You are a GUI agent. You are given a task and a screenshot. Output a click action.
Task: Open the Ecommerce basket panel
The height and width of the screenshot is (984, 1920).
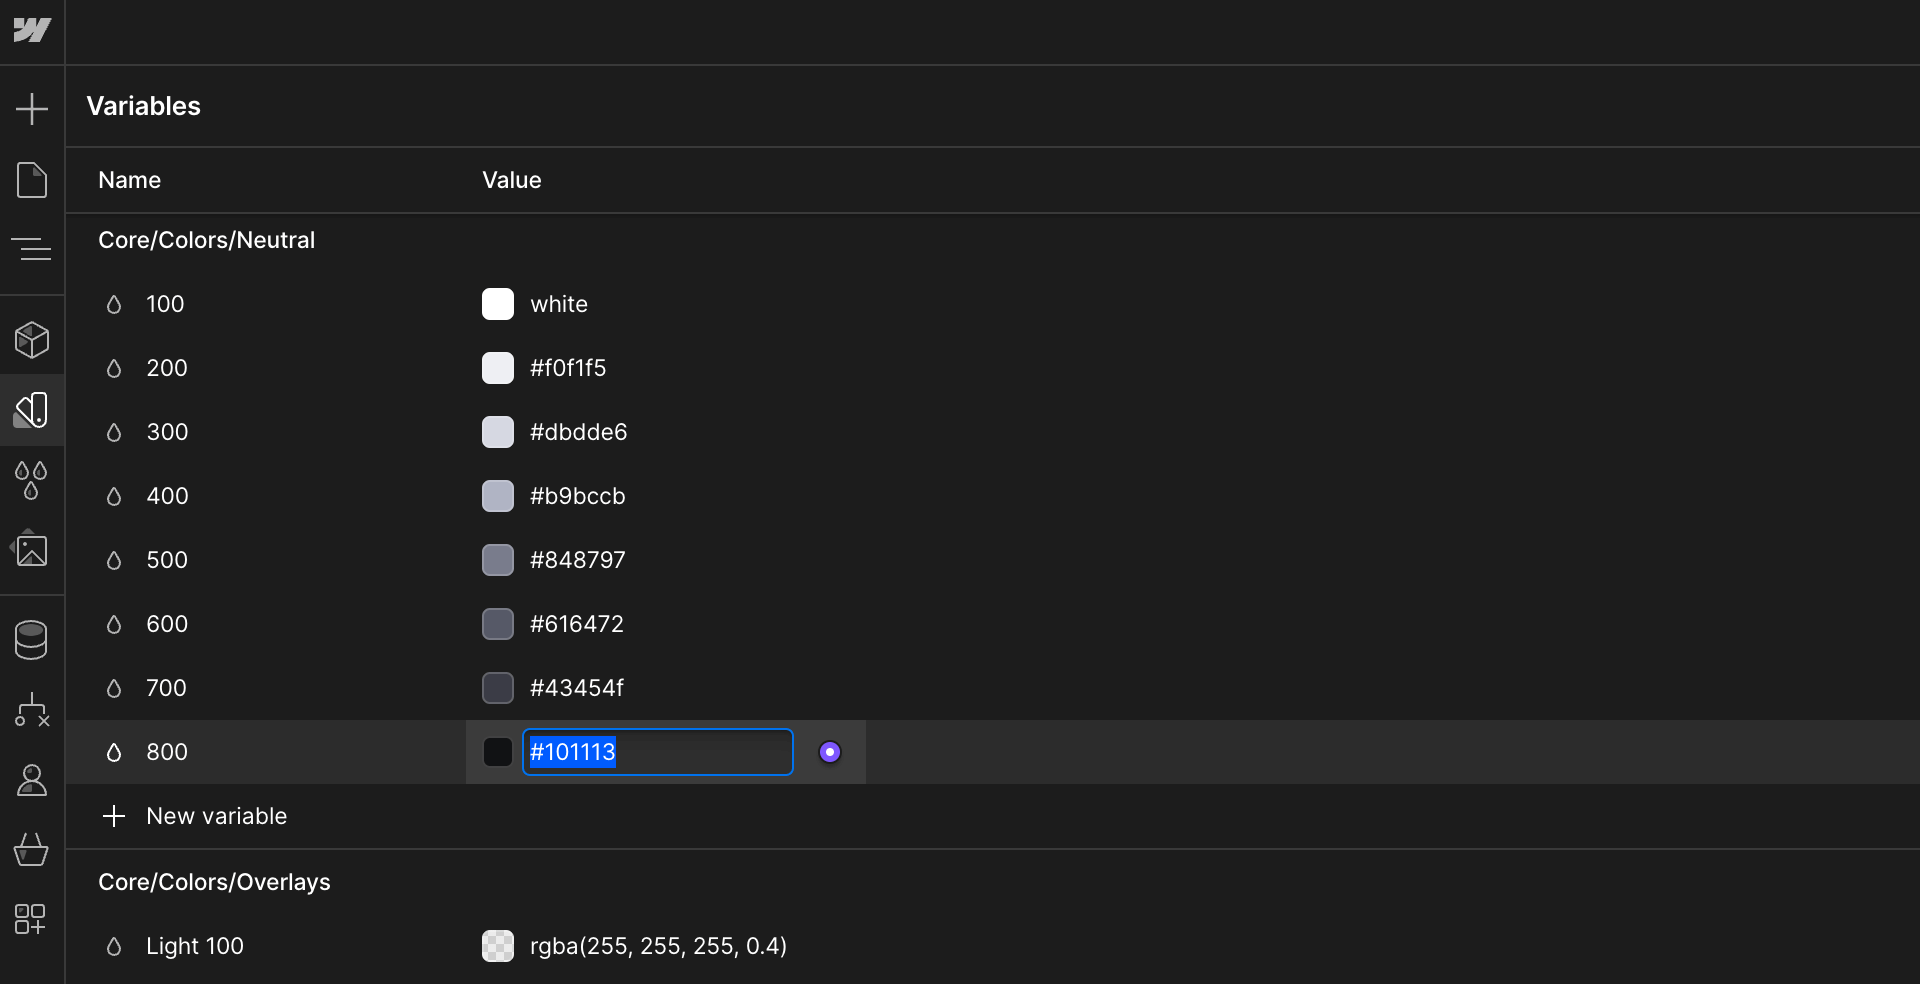[x=33, y=850]
